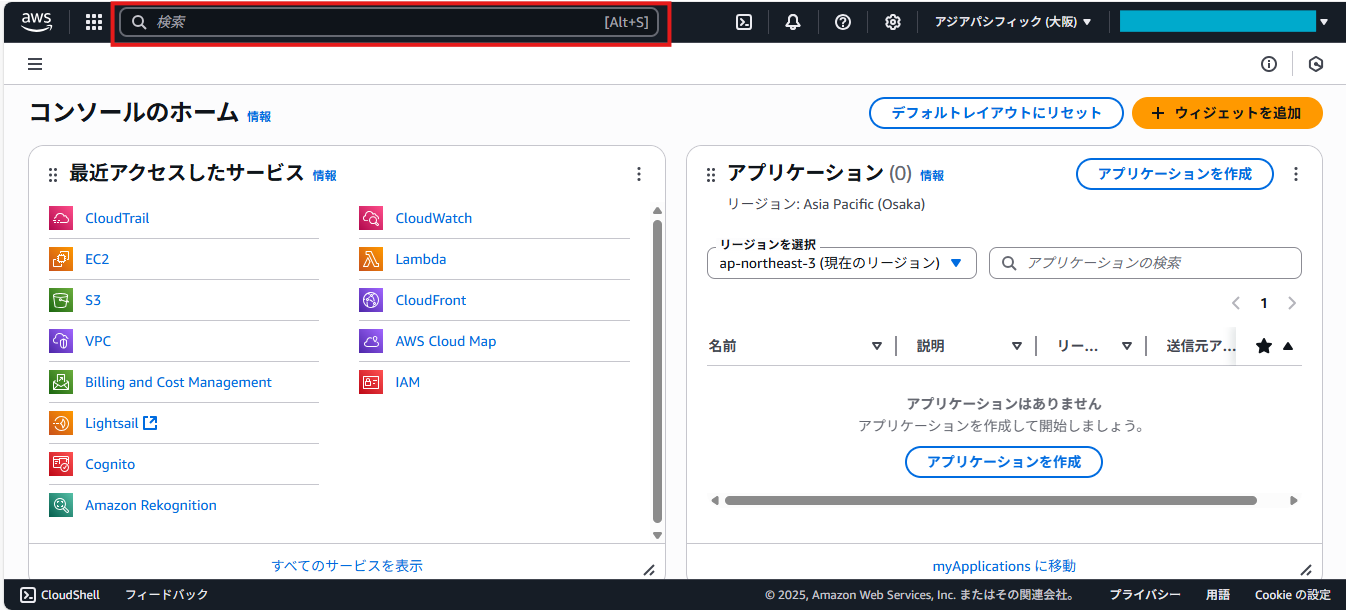Image resolution: width=1346 pixels, height=610 pixels.
Task: Click the hexagon panel icon at far right
Action: click(x=1316, y=64)
